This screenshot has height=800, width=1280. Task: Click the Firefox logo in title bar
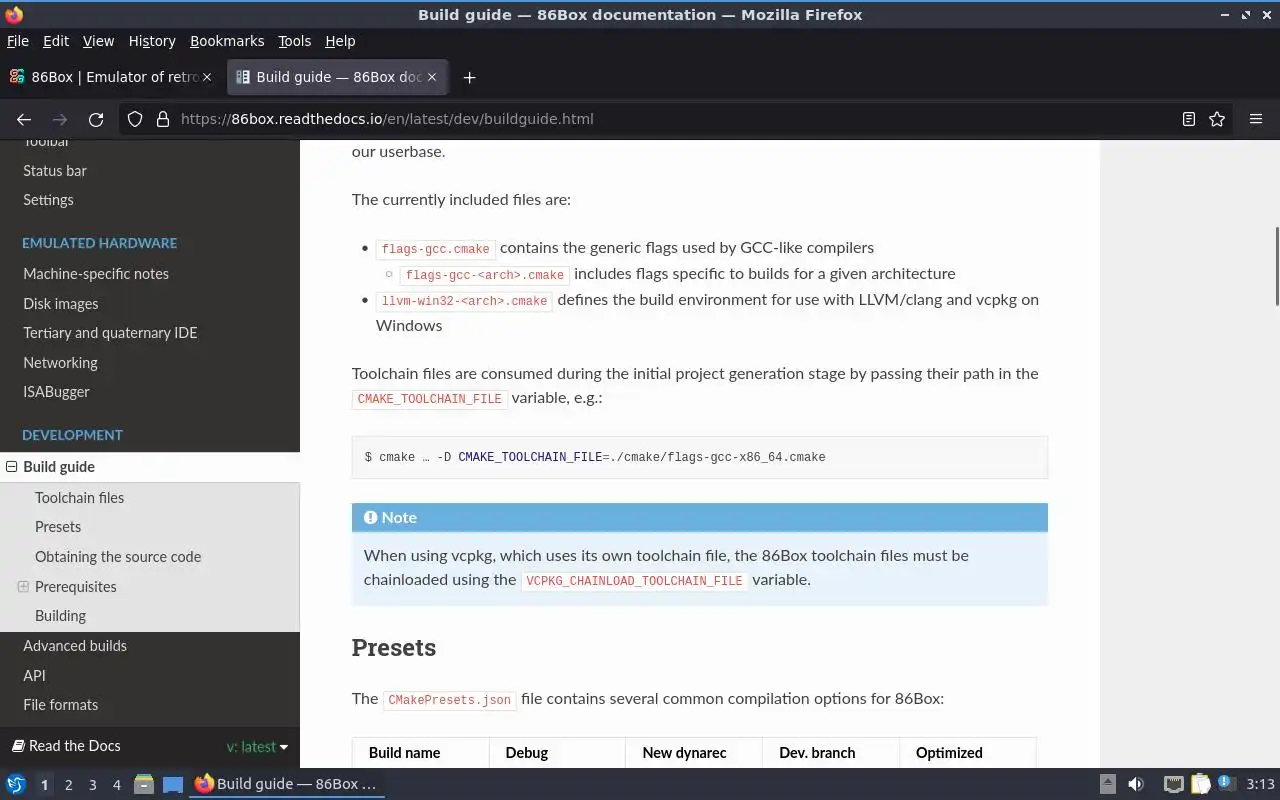click(13, 14)
